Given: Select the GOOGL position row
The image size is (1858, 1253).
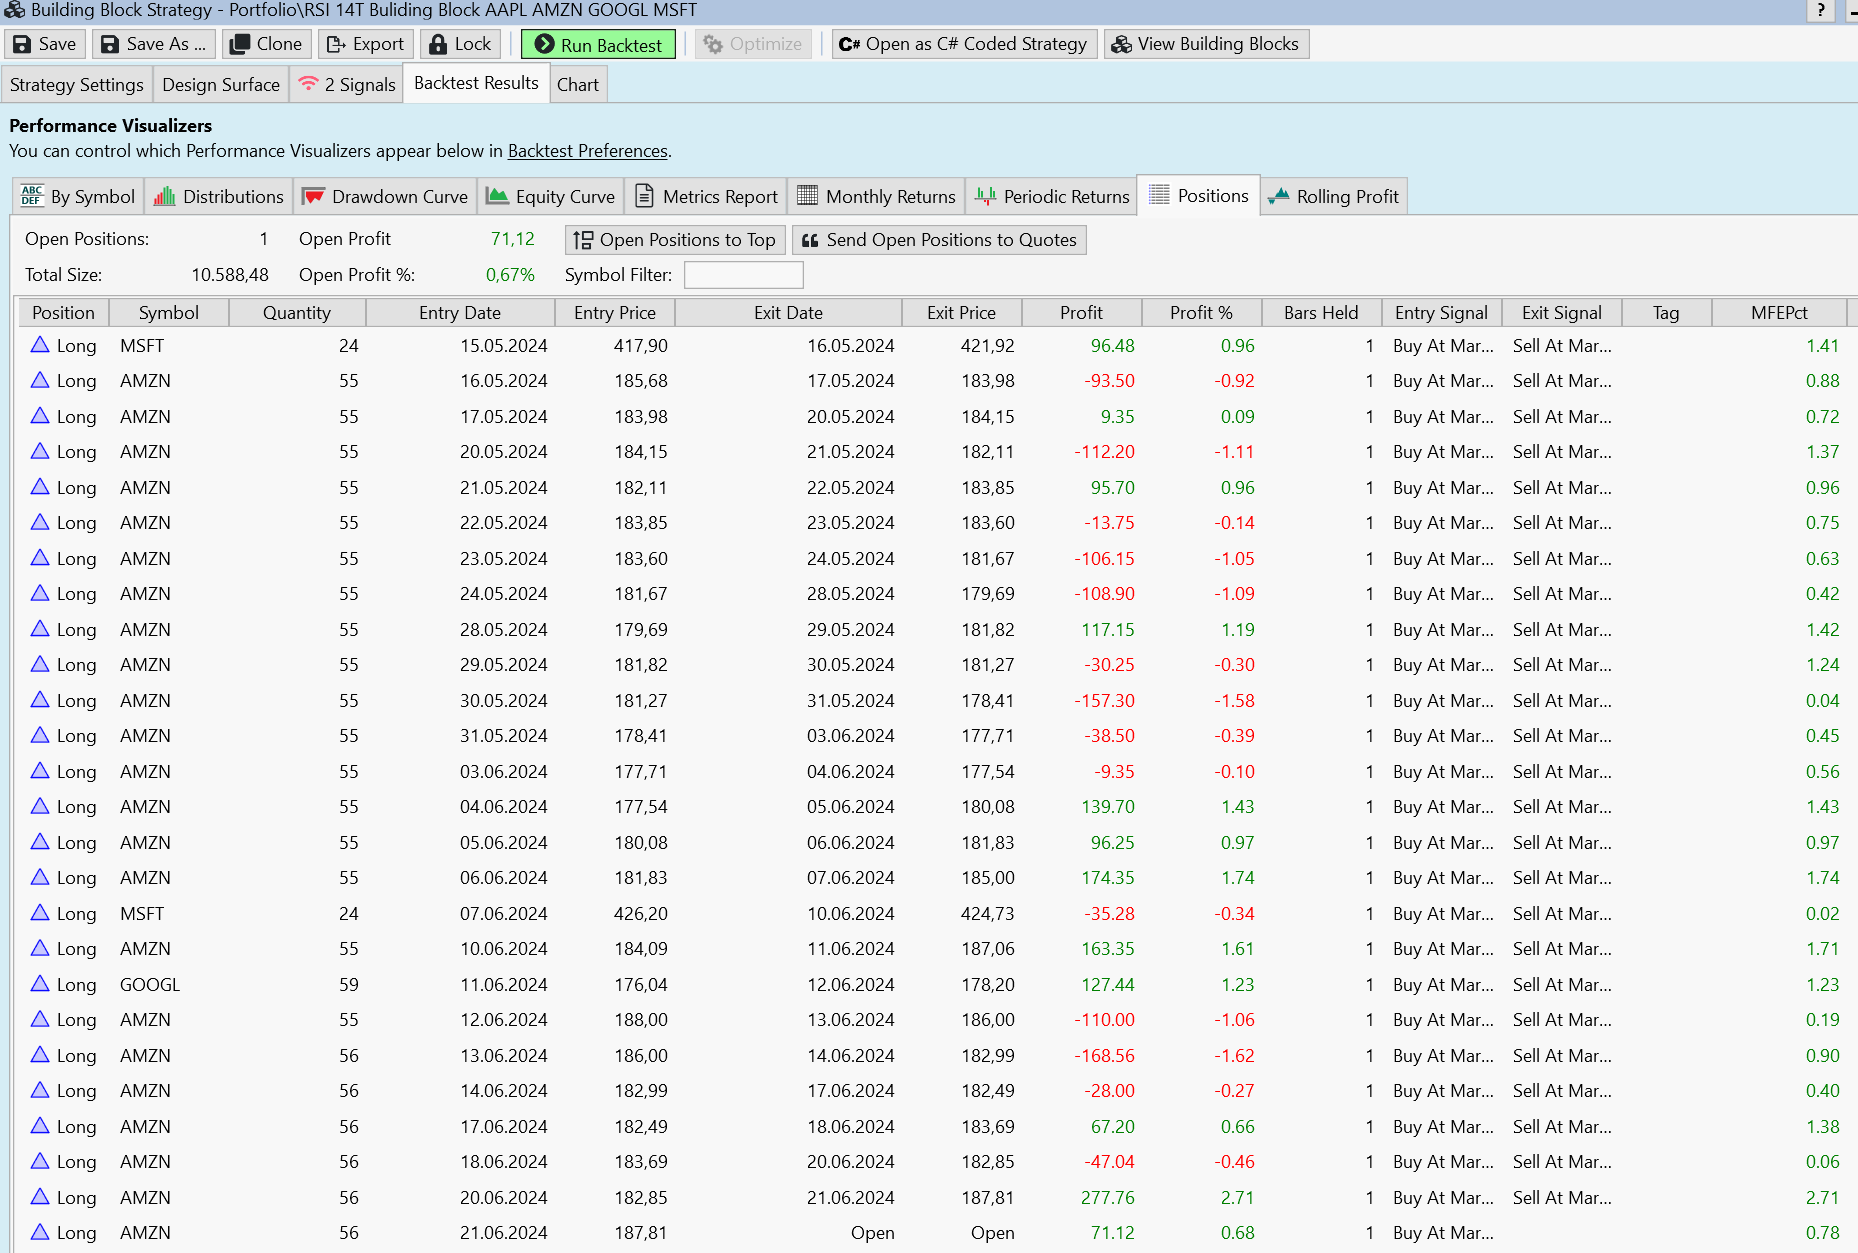Looking at the screenshot, I should [150, 985].
